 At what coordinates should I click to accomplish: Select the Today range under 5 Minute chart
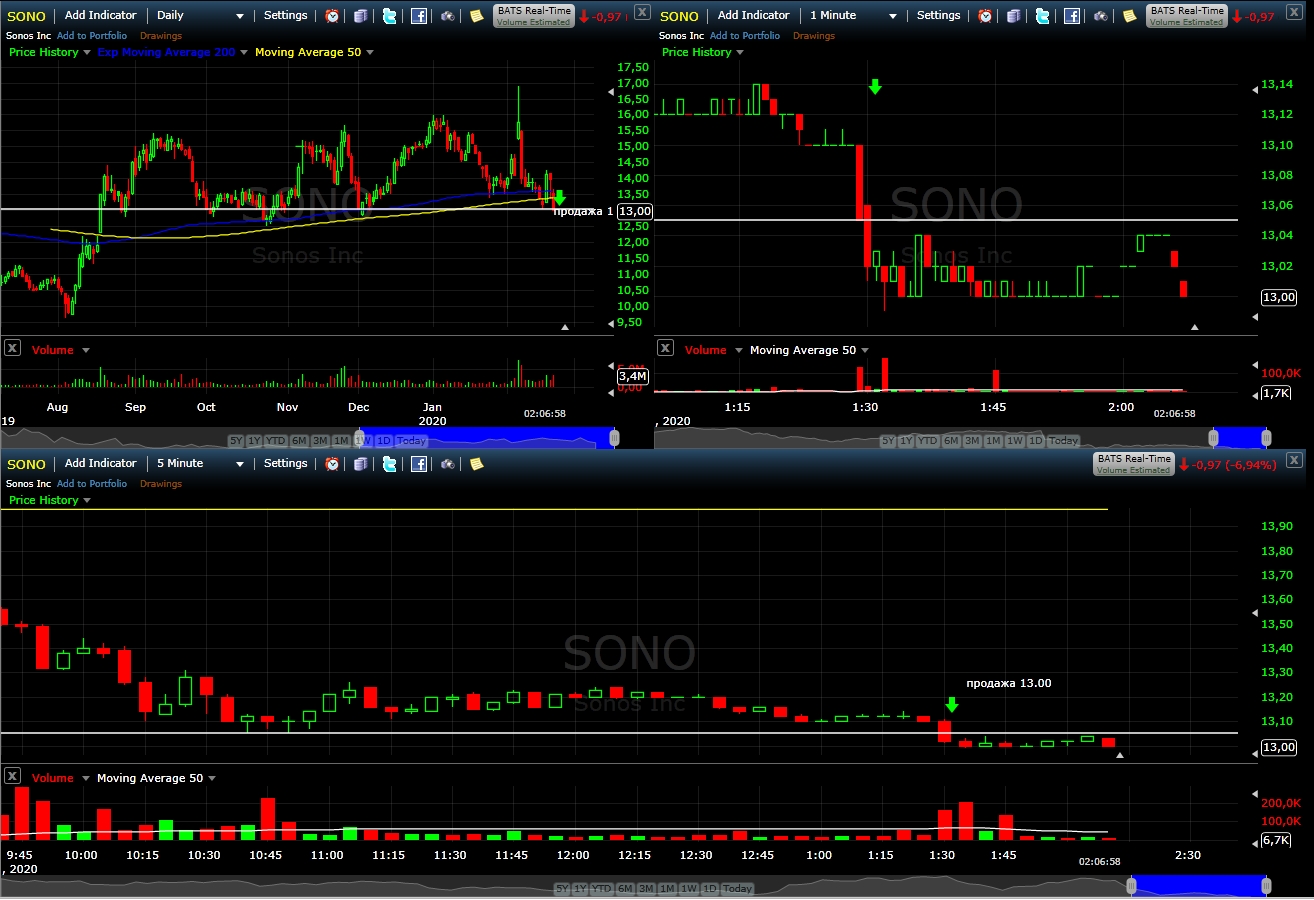737,889
